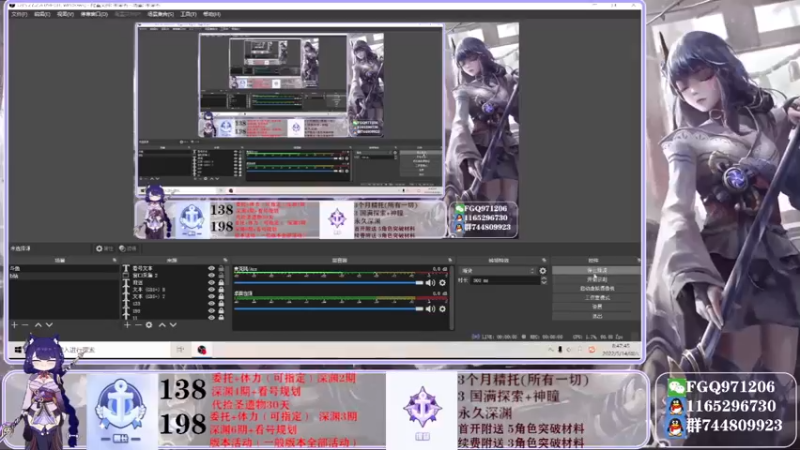The height and width of the screenshot is (450, 800).
Task: Open 设置 settings button in controls
Action: (x=596, y=307)
